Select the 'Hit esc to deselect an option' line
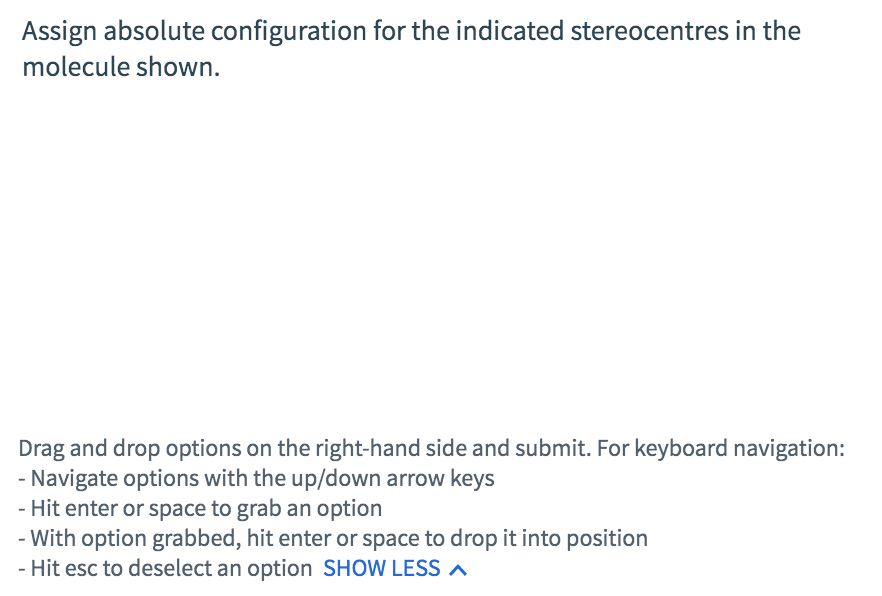The height and width of the screenshot is (596, 882). click(168, 568)
